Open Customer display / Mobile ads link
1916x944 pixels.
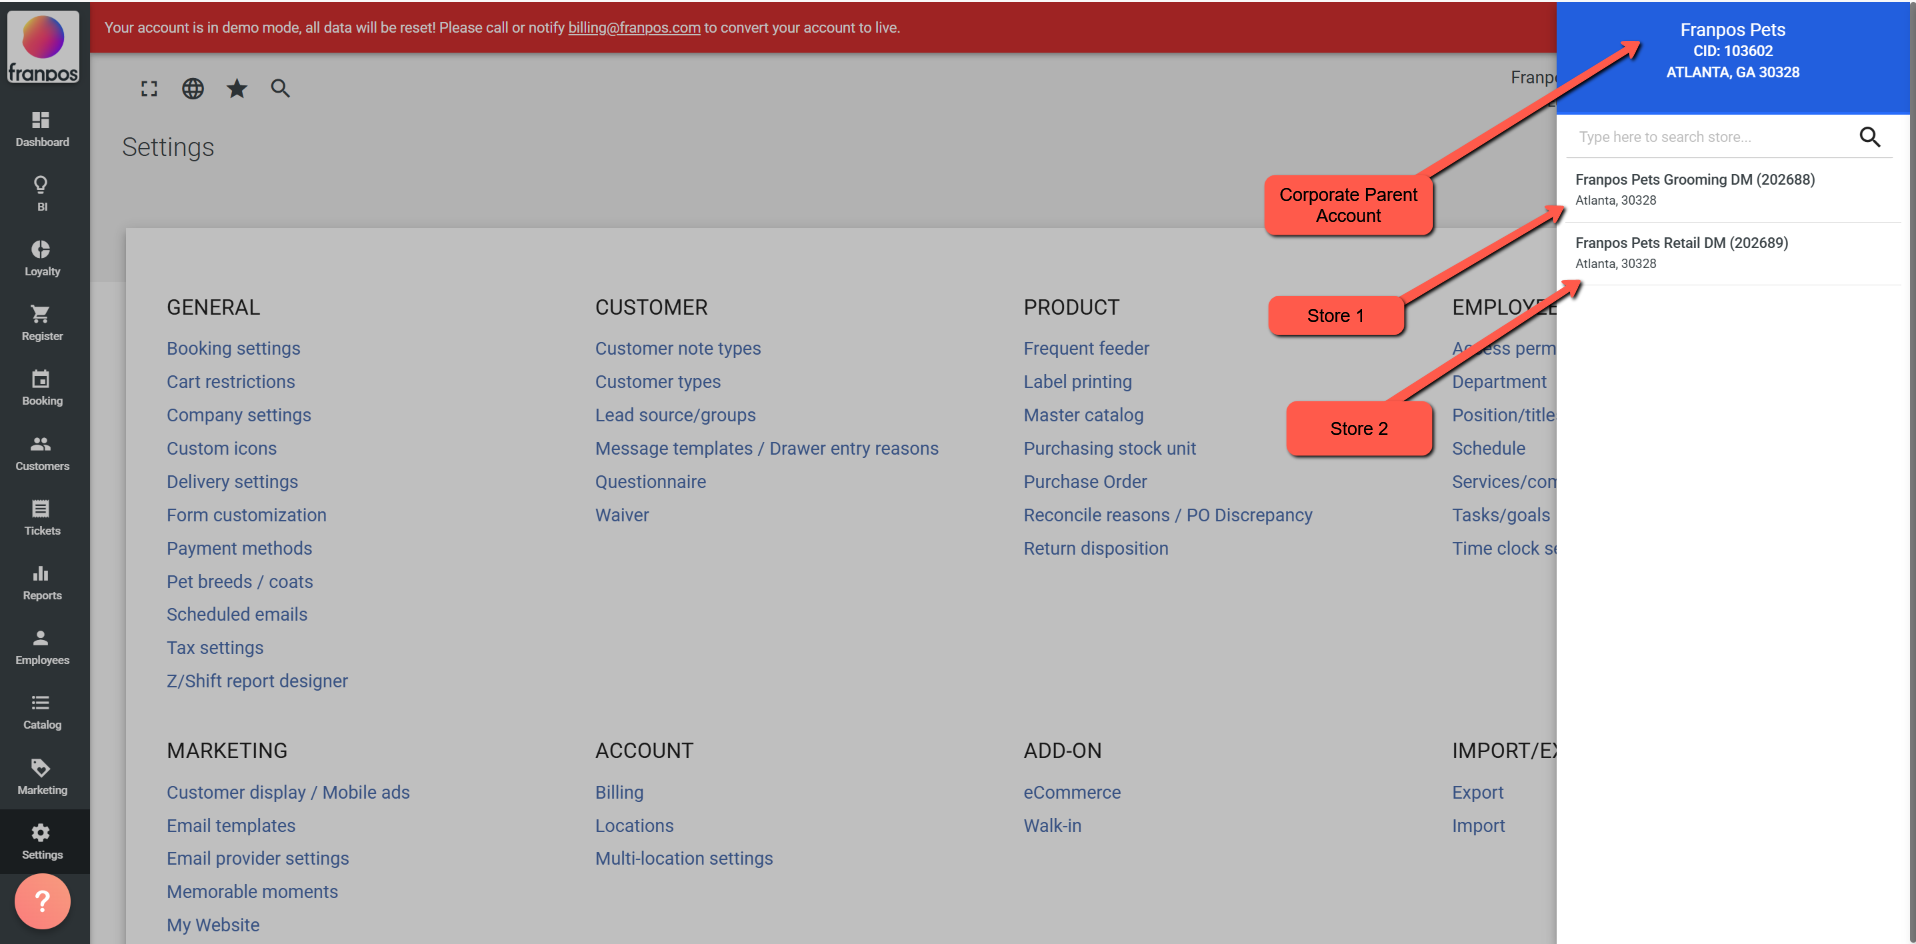[x=288, y=792]
